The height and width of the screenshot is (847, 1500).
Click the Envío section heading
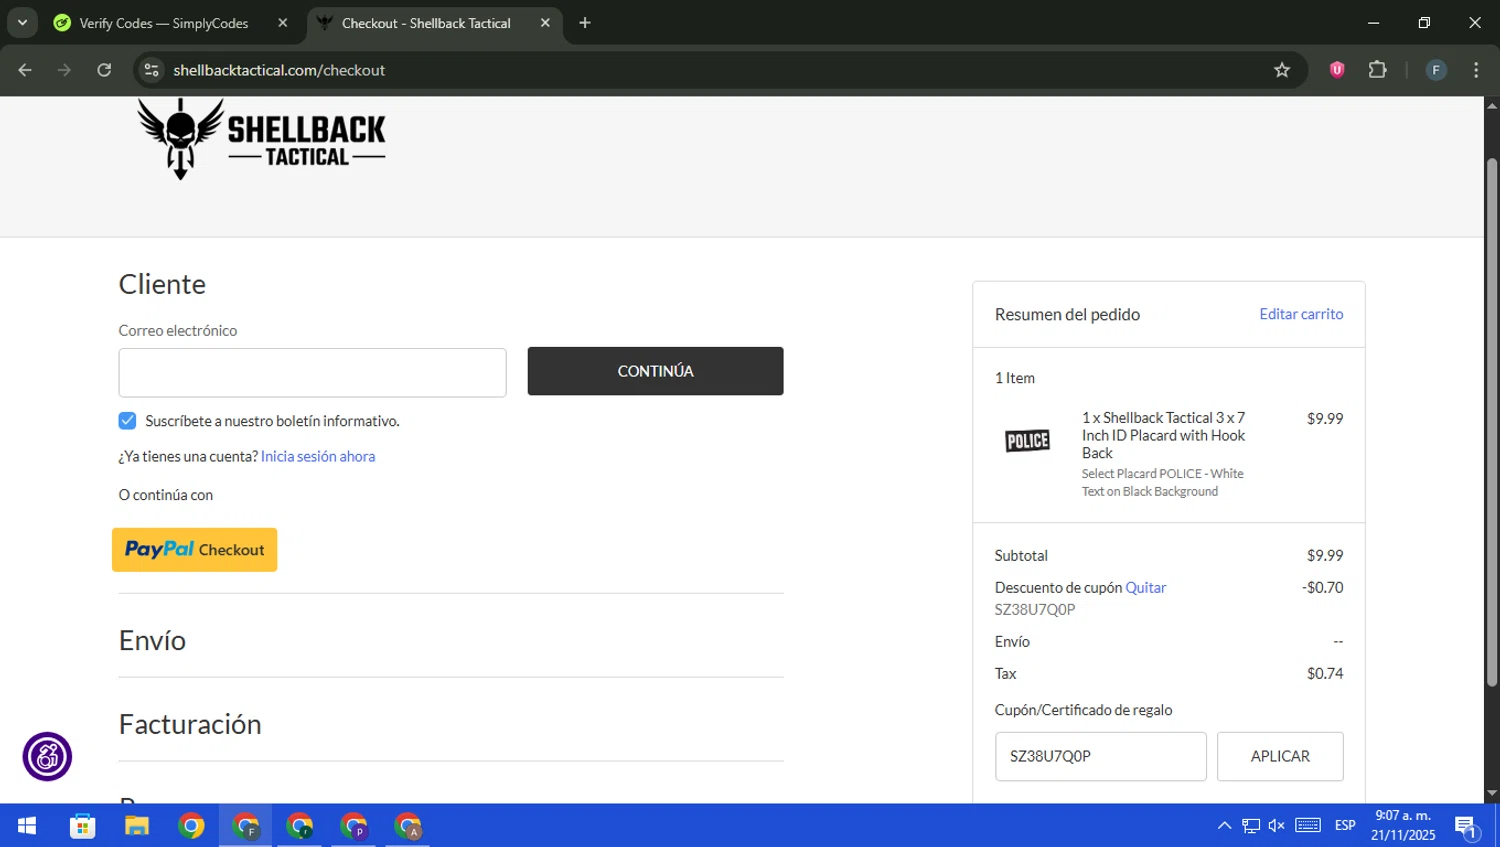coord(152,640)
